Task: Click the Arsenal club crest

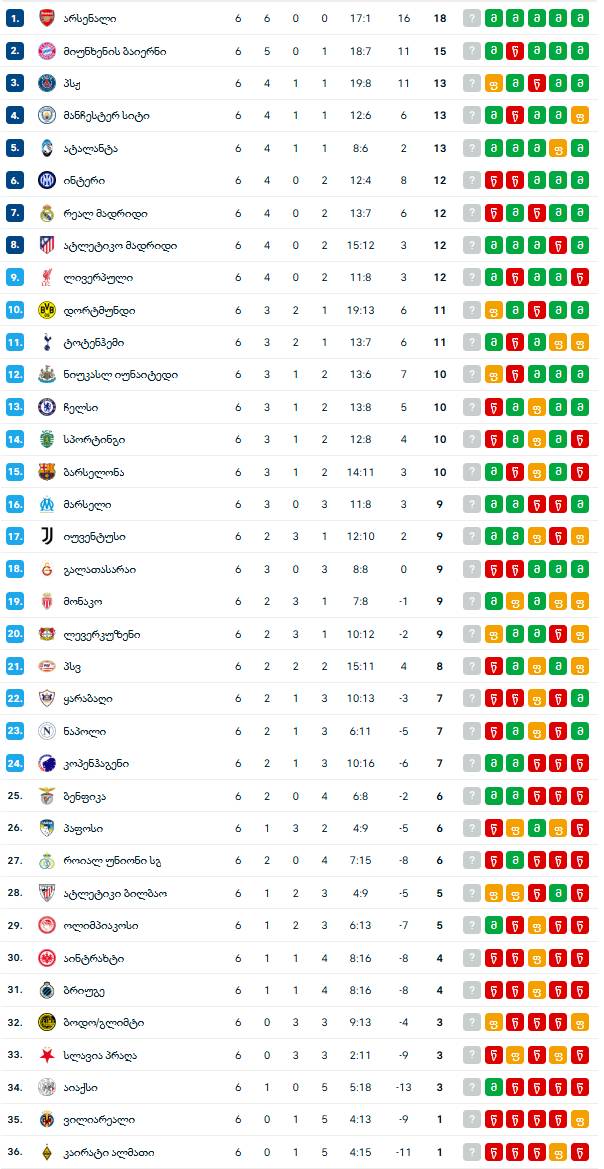Action: (46, 18)
